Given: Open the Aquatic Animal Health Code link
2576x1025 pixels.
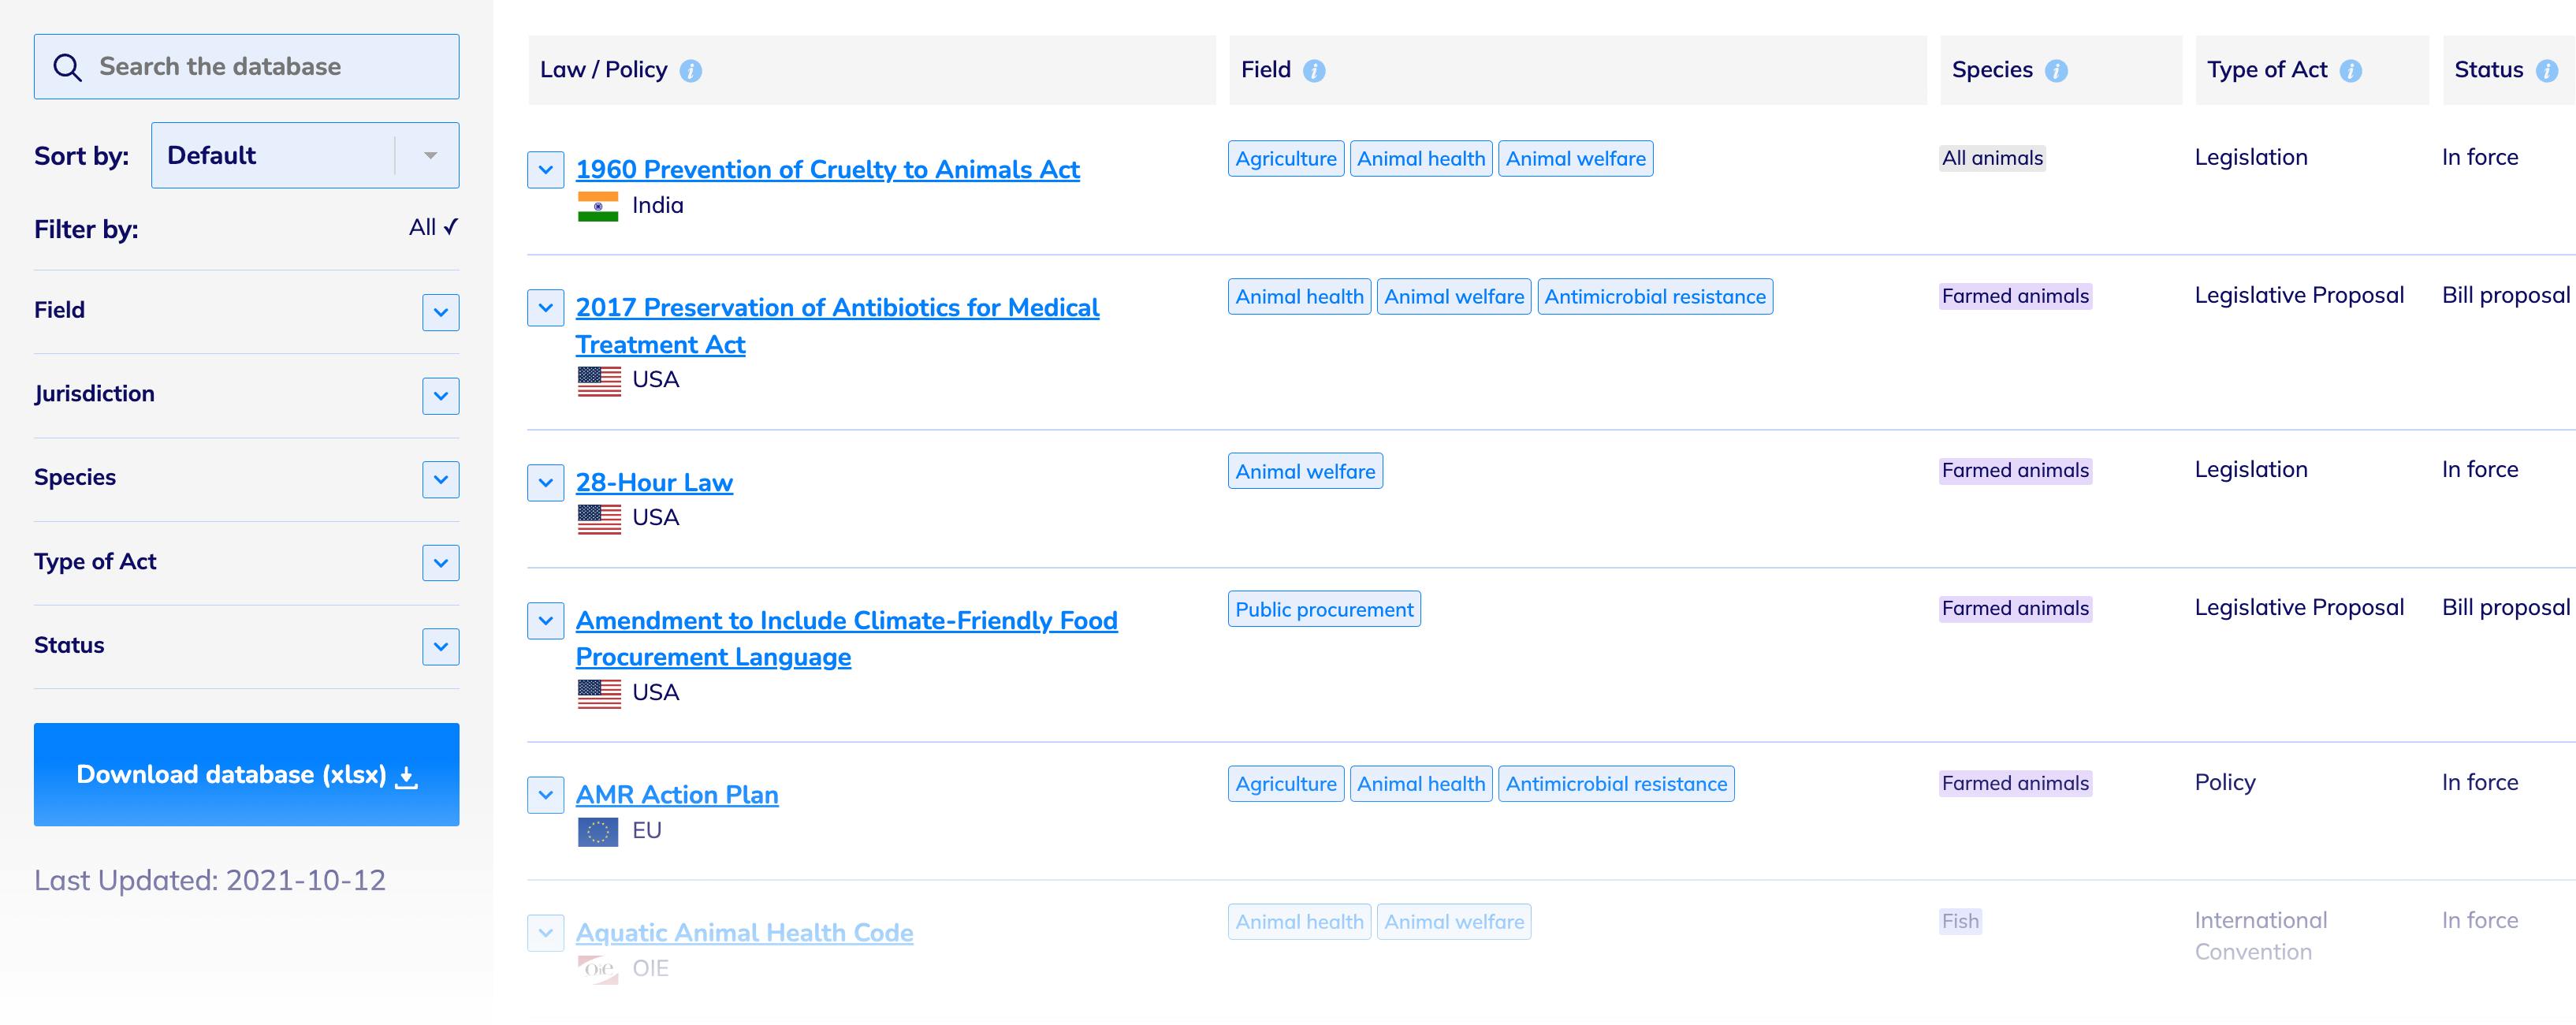Looking at the screenshot, I should click(x=744, y=933).
